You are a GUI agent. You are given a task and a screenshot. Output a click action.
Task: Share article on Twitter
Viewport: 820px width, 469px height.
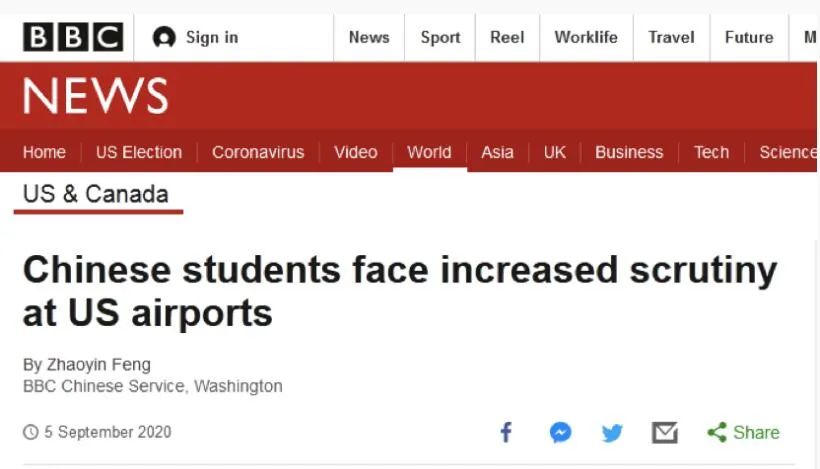612,433
